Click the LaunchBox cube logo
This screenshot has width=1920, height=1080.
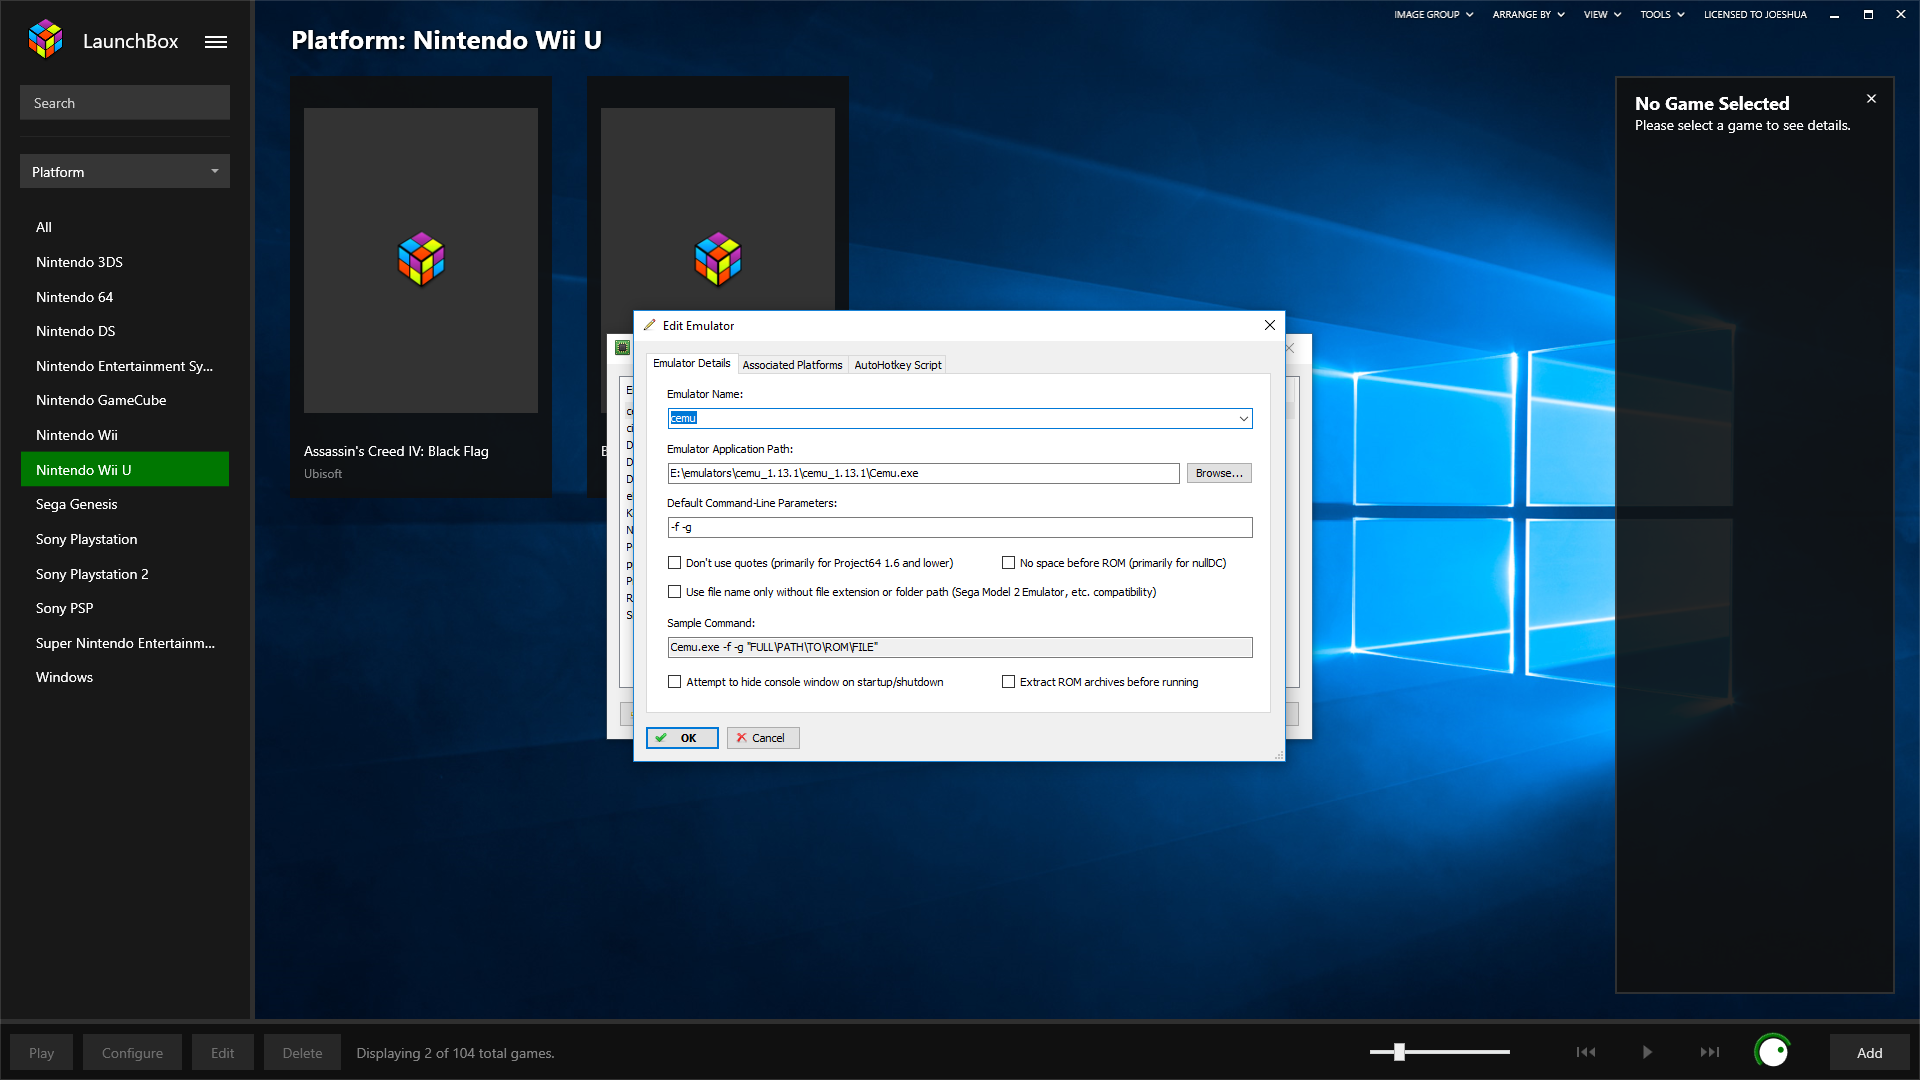tap(46, 40)
